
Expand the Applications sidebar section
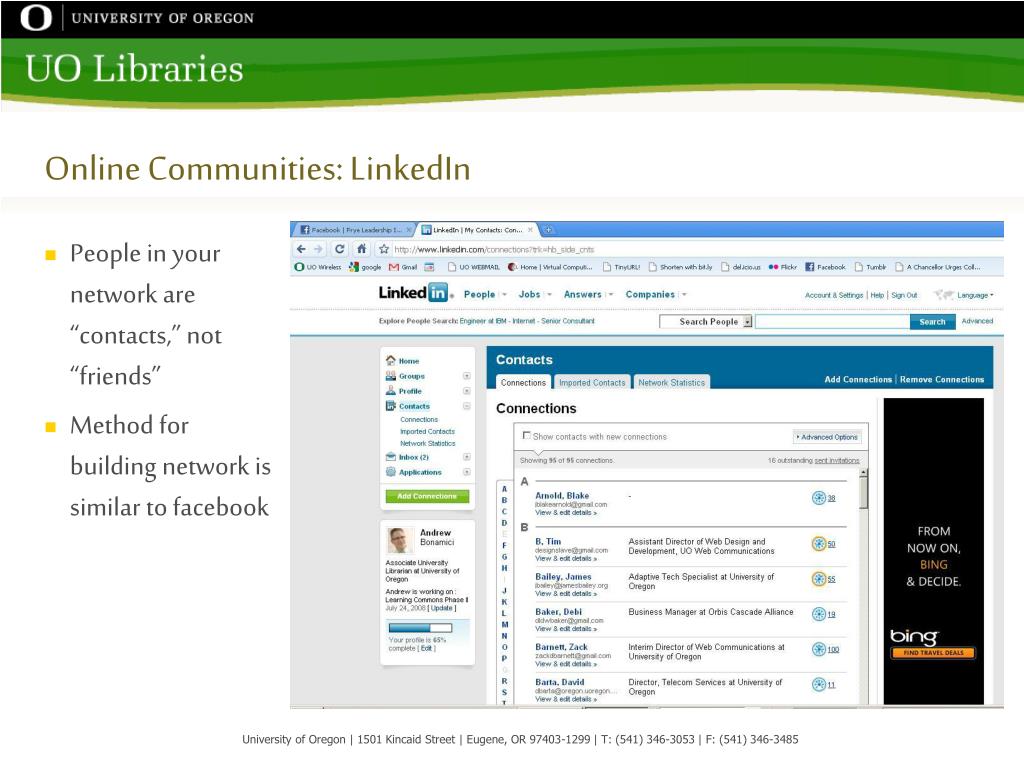pos(467,472)
